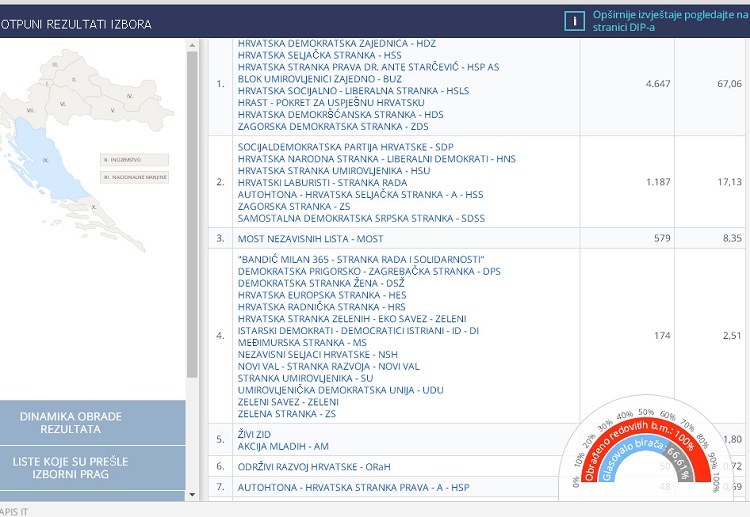Viewport: 750px width, 517px height.
Task: Click Zagorska demokratska stranka - ZDS
Action: pyautogui.click(x=333, y=127)
